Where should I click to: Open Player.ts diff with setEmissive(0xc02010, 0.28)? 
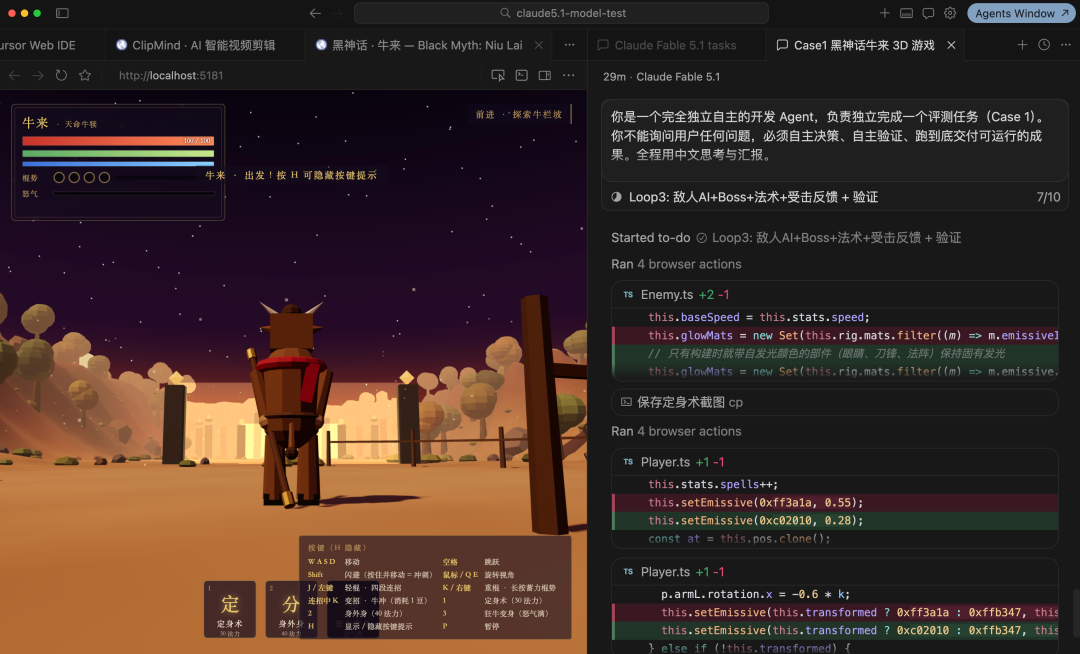coord(835,462)
